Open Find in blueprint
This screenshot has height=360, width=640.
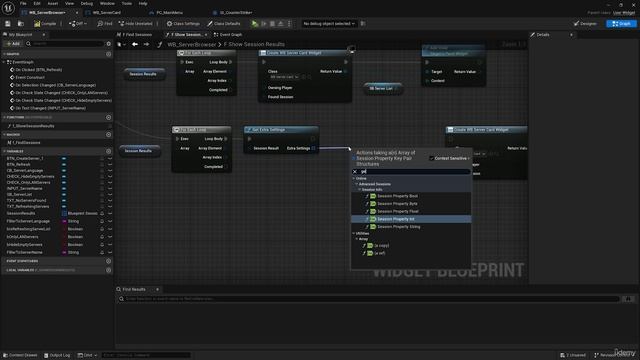click(104, 24)
